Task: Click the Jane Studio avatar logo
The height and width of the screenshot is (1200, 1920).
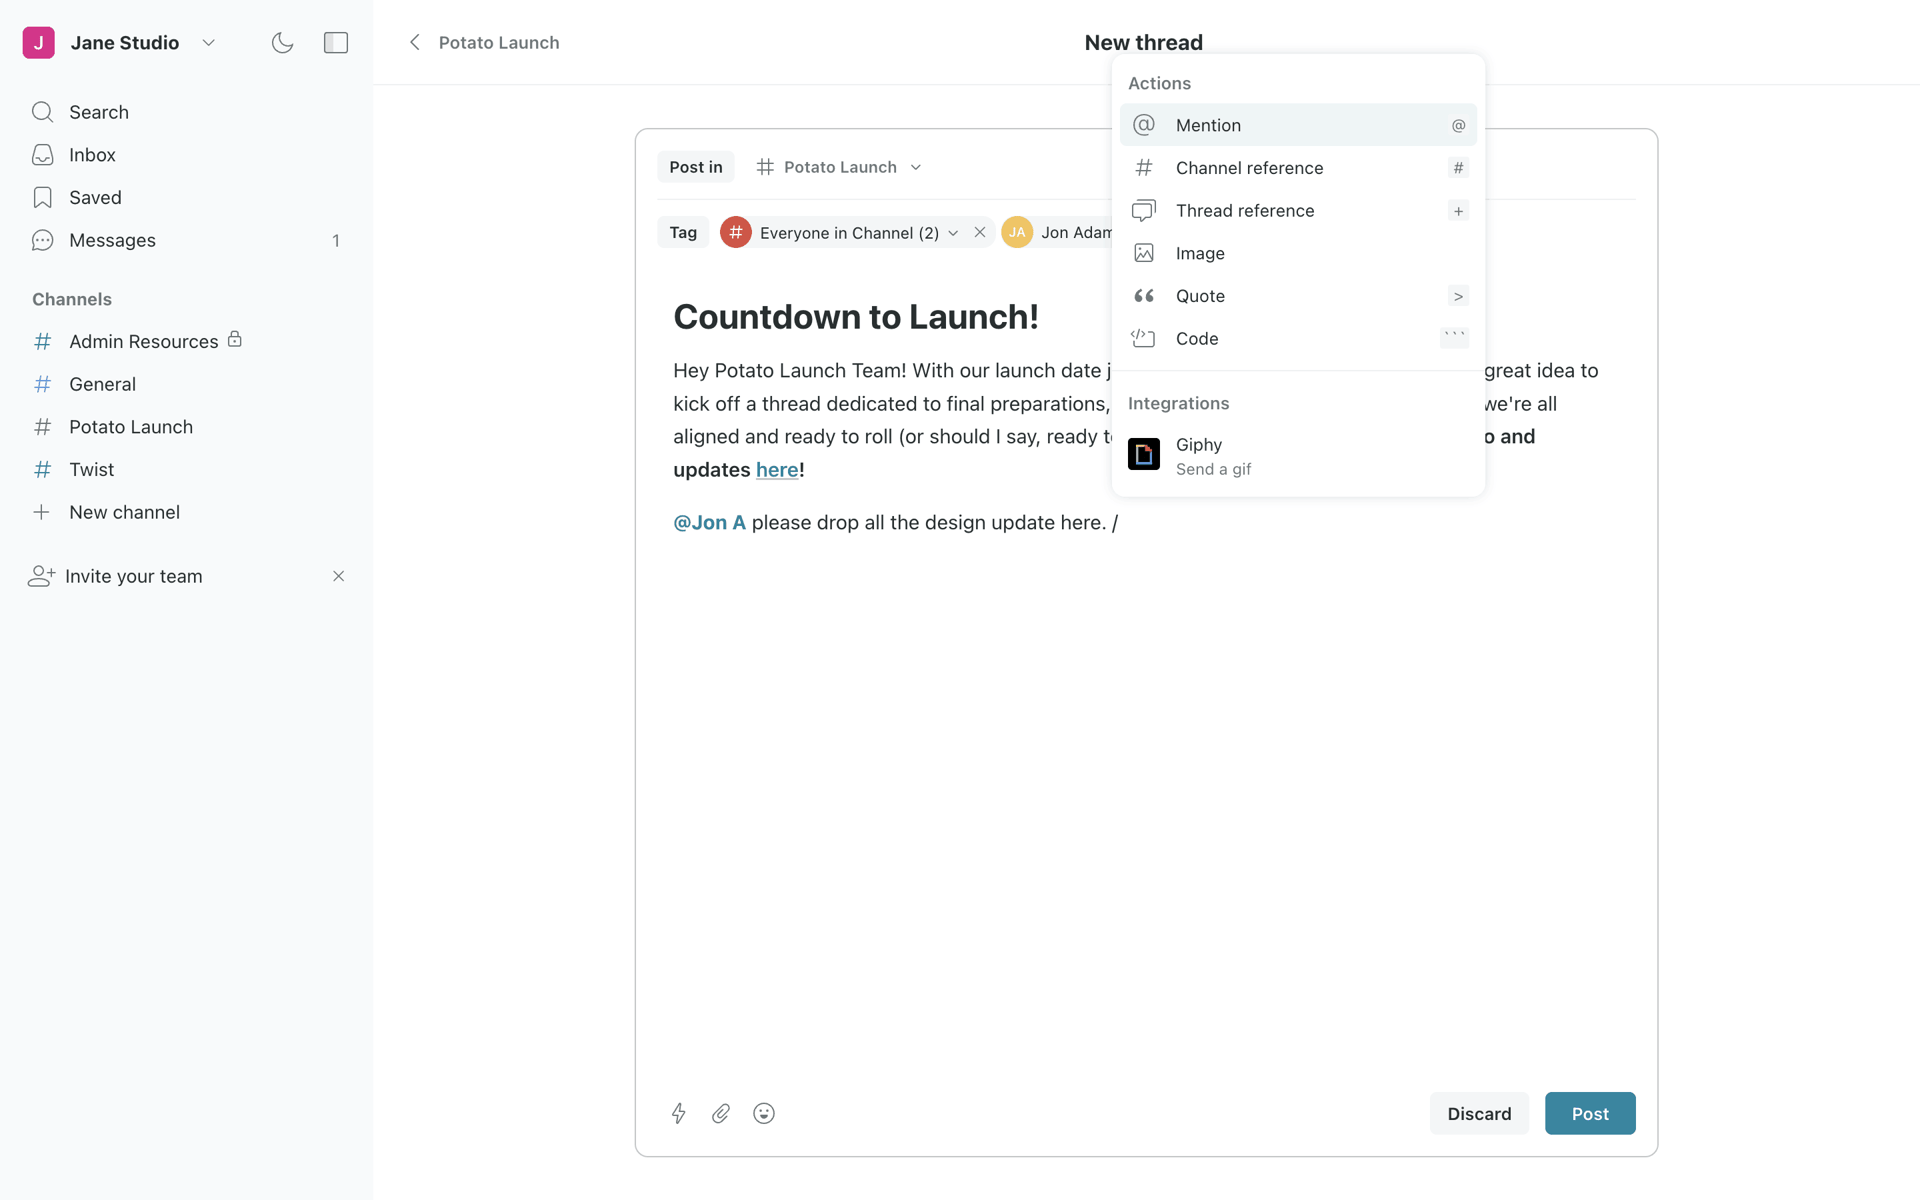Action: click(x=38, y=42)
